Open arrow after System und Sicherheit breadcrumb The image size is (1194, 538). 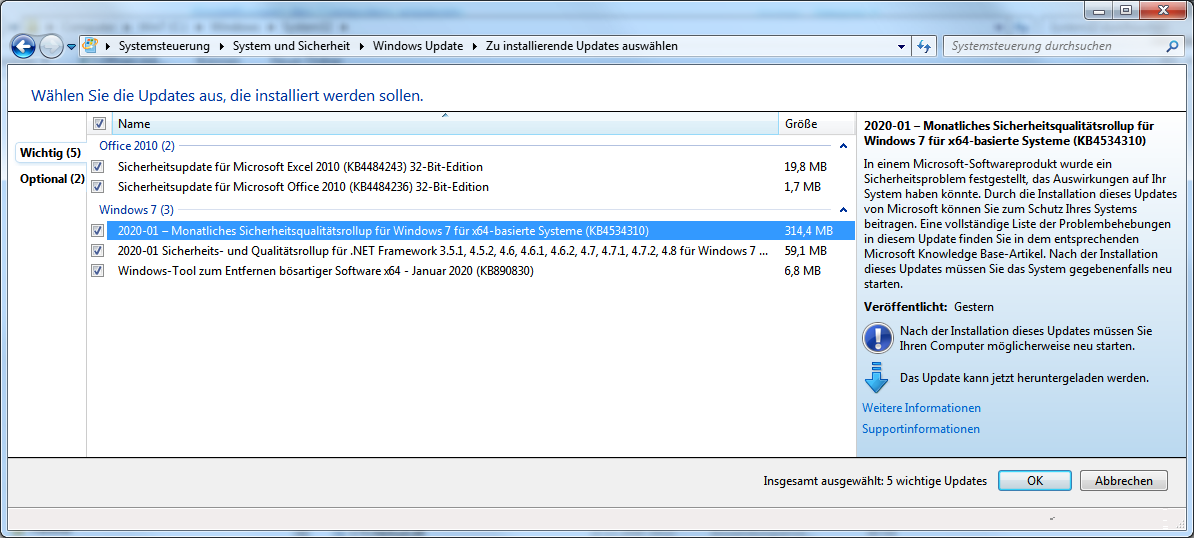click(x=361, y=46)
